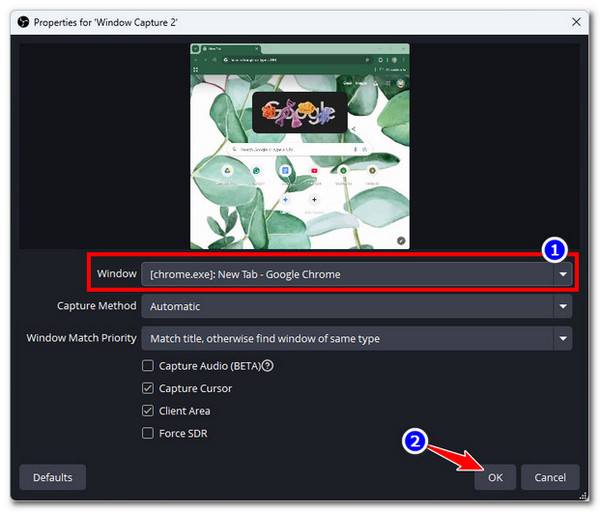The height and width of the screenshot is (512, 600).
Task: Click the OBS logo in title bar
Action: click(x=23, y=22)
